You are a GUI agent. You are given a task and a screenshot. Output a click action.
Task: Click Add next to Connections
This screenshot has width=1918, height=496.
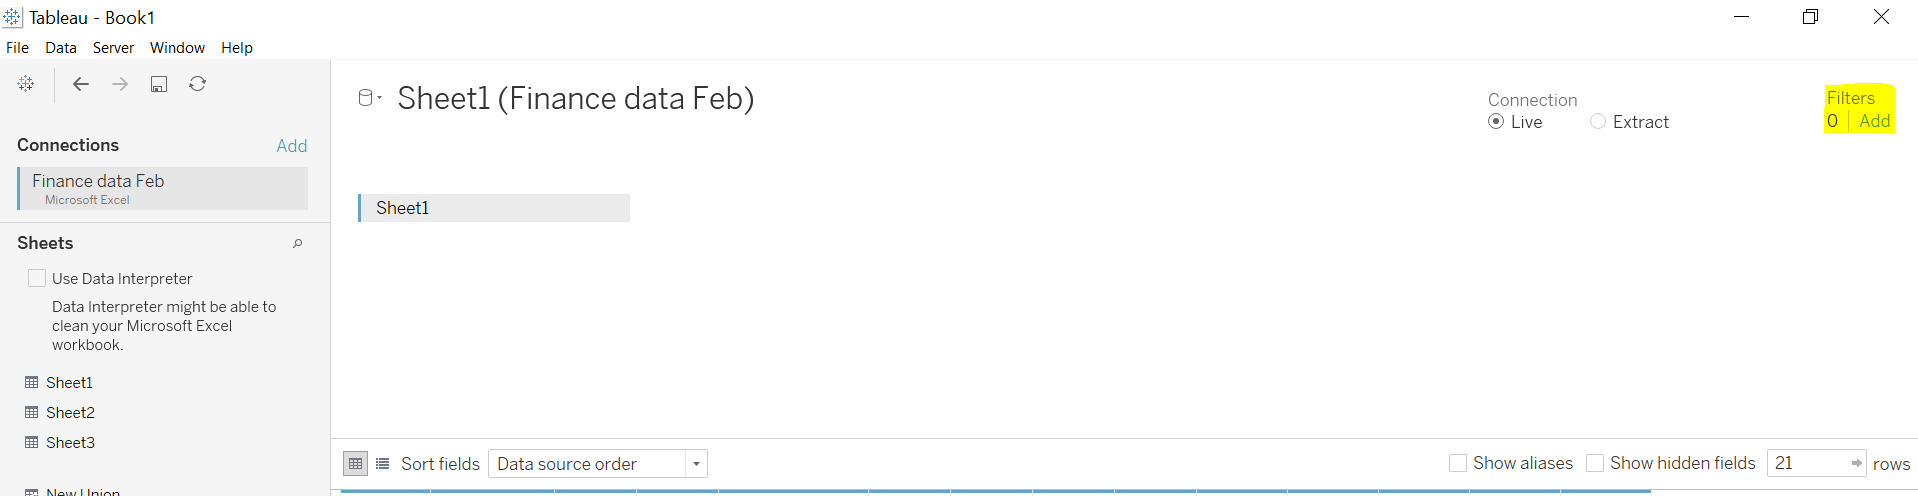[292, 146]
